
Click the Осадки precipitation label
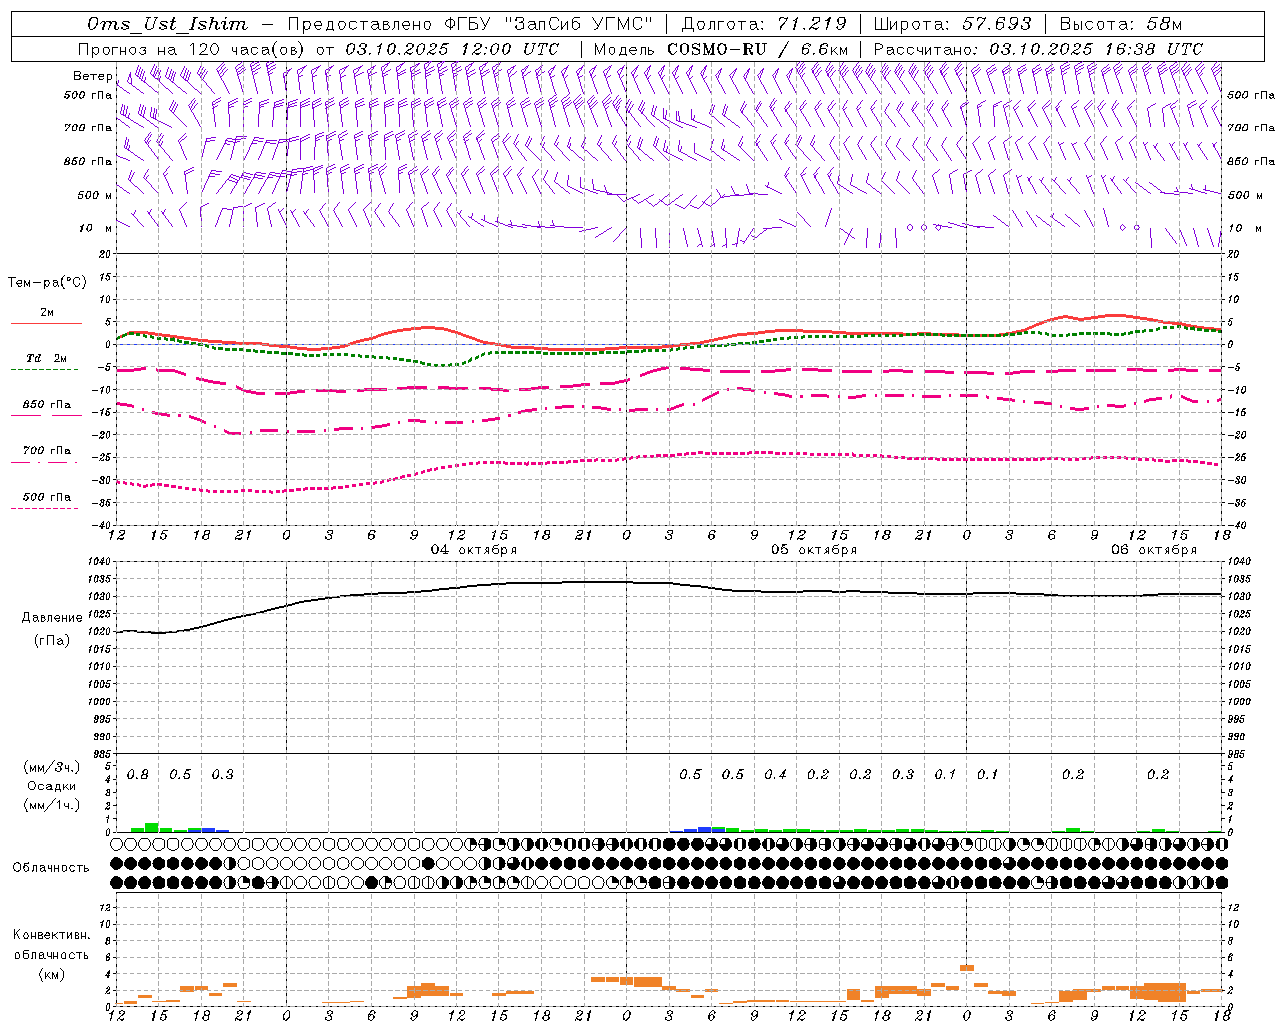pyautogui.click(x=51, y=786)
